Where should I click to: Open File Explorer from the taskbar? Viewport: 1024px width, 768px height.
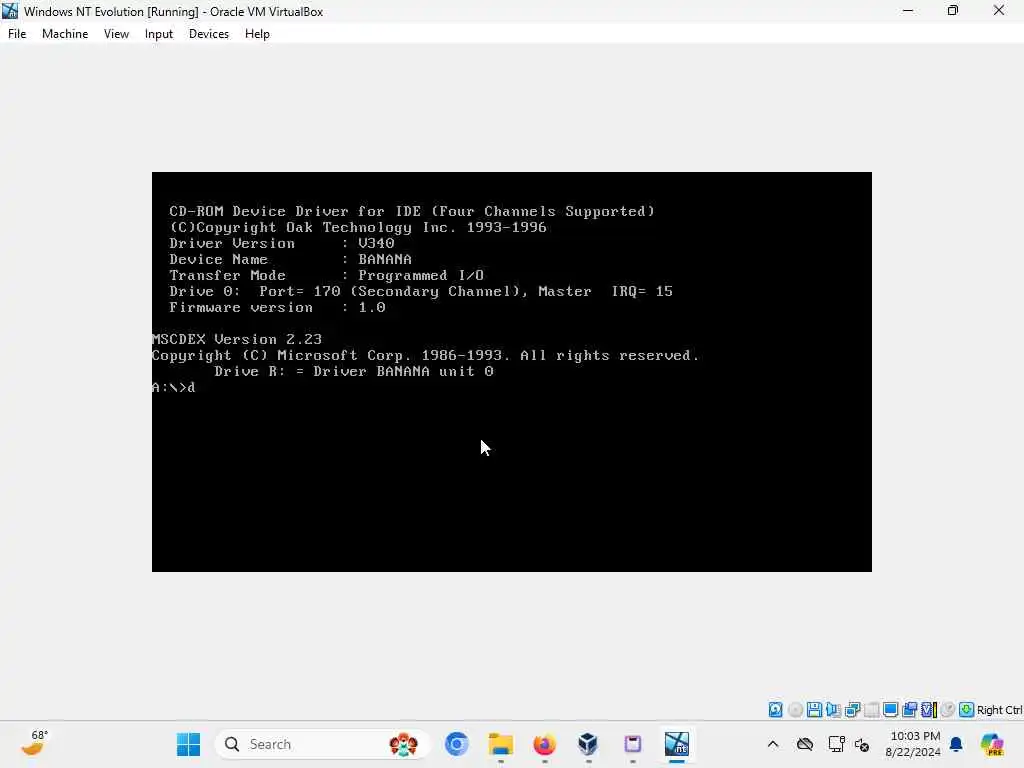(x=501, y=744)
